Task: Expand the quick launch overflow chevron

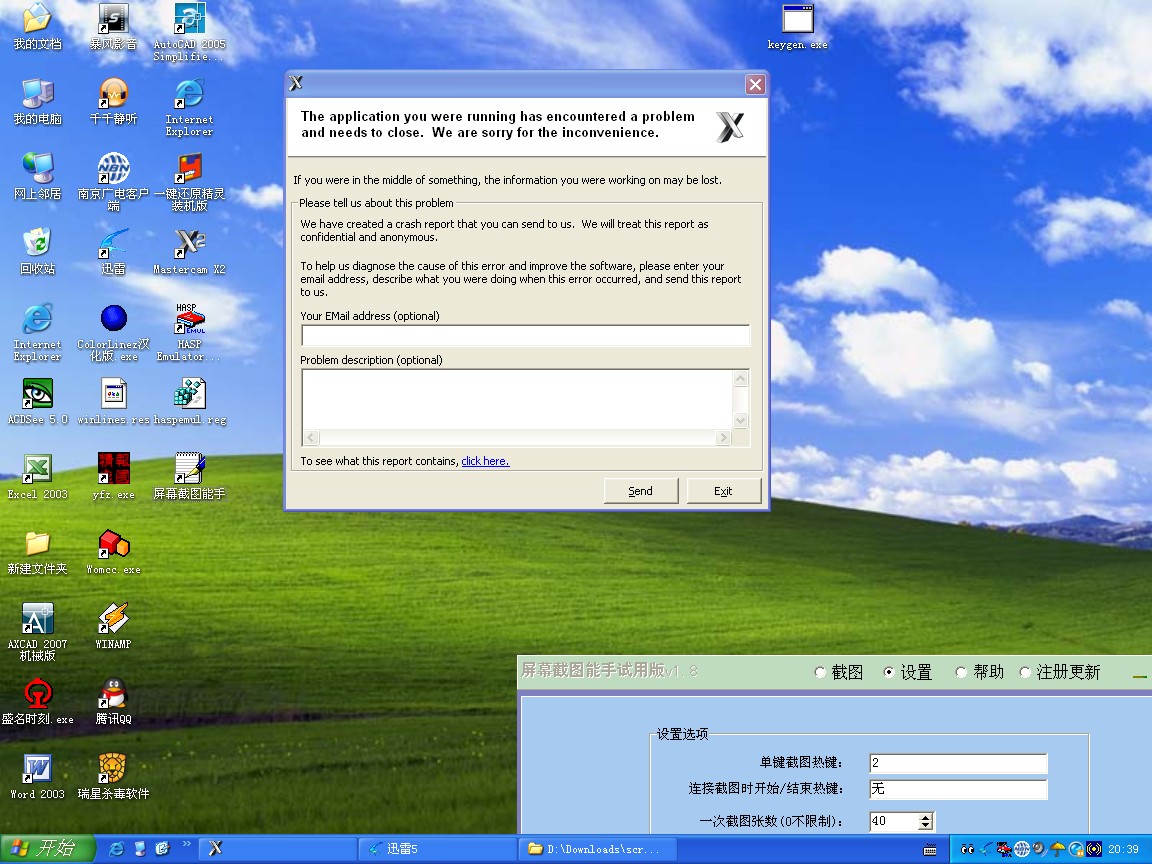Action: click(187, 844)
